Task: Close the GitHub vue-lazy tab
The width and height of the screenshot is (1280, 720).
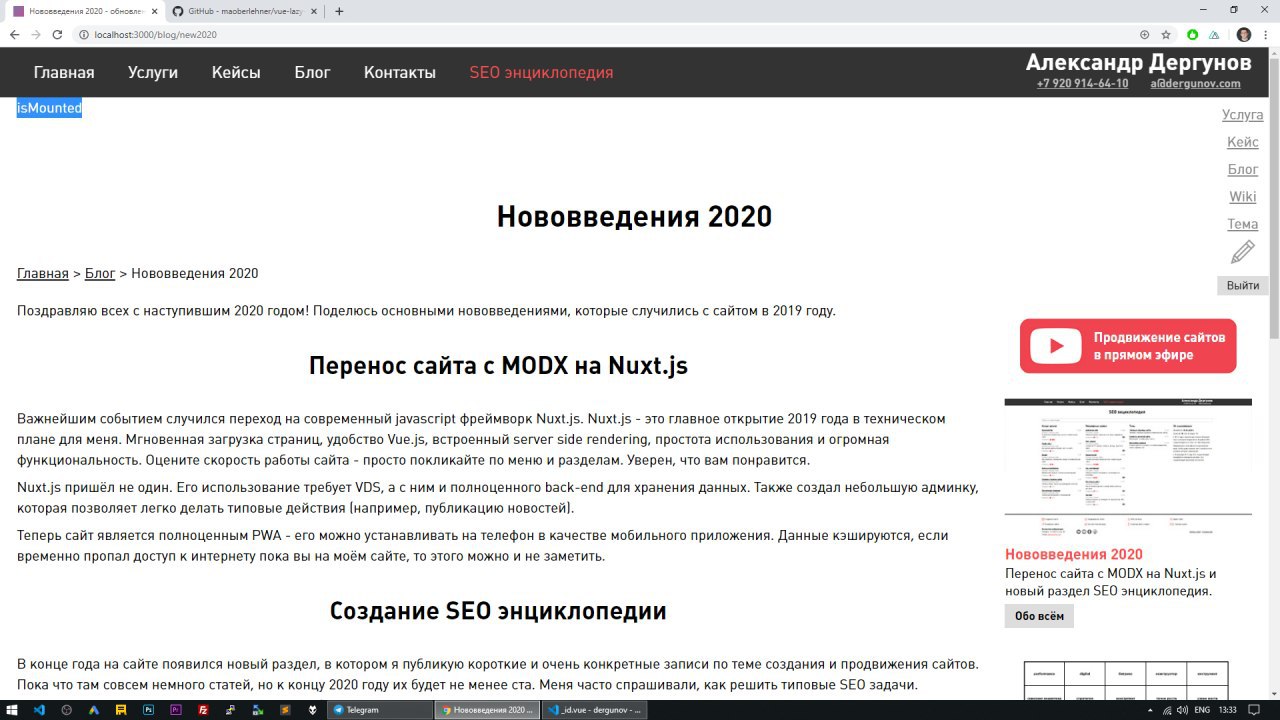Action: tap(315, 11)
